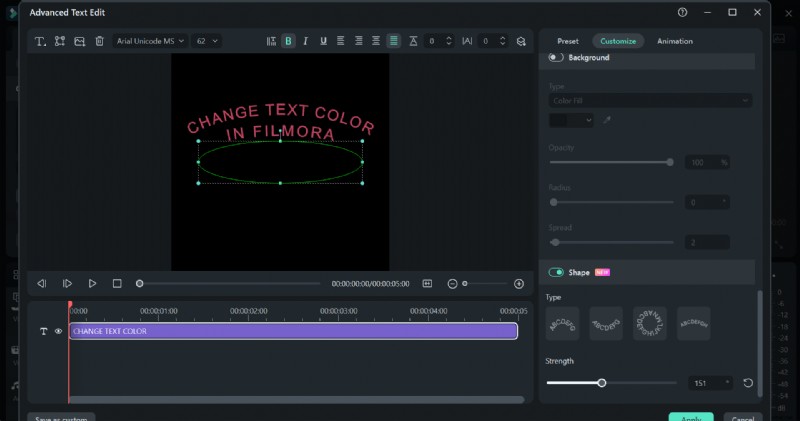
Task: Click the eyedropper color picker icon
Action: coord(607,120)
